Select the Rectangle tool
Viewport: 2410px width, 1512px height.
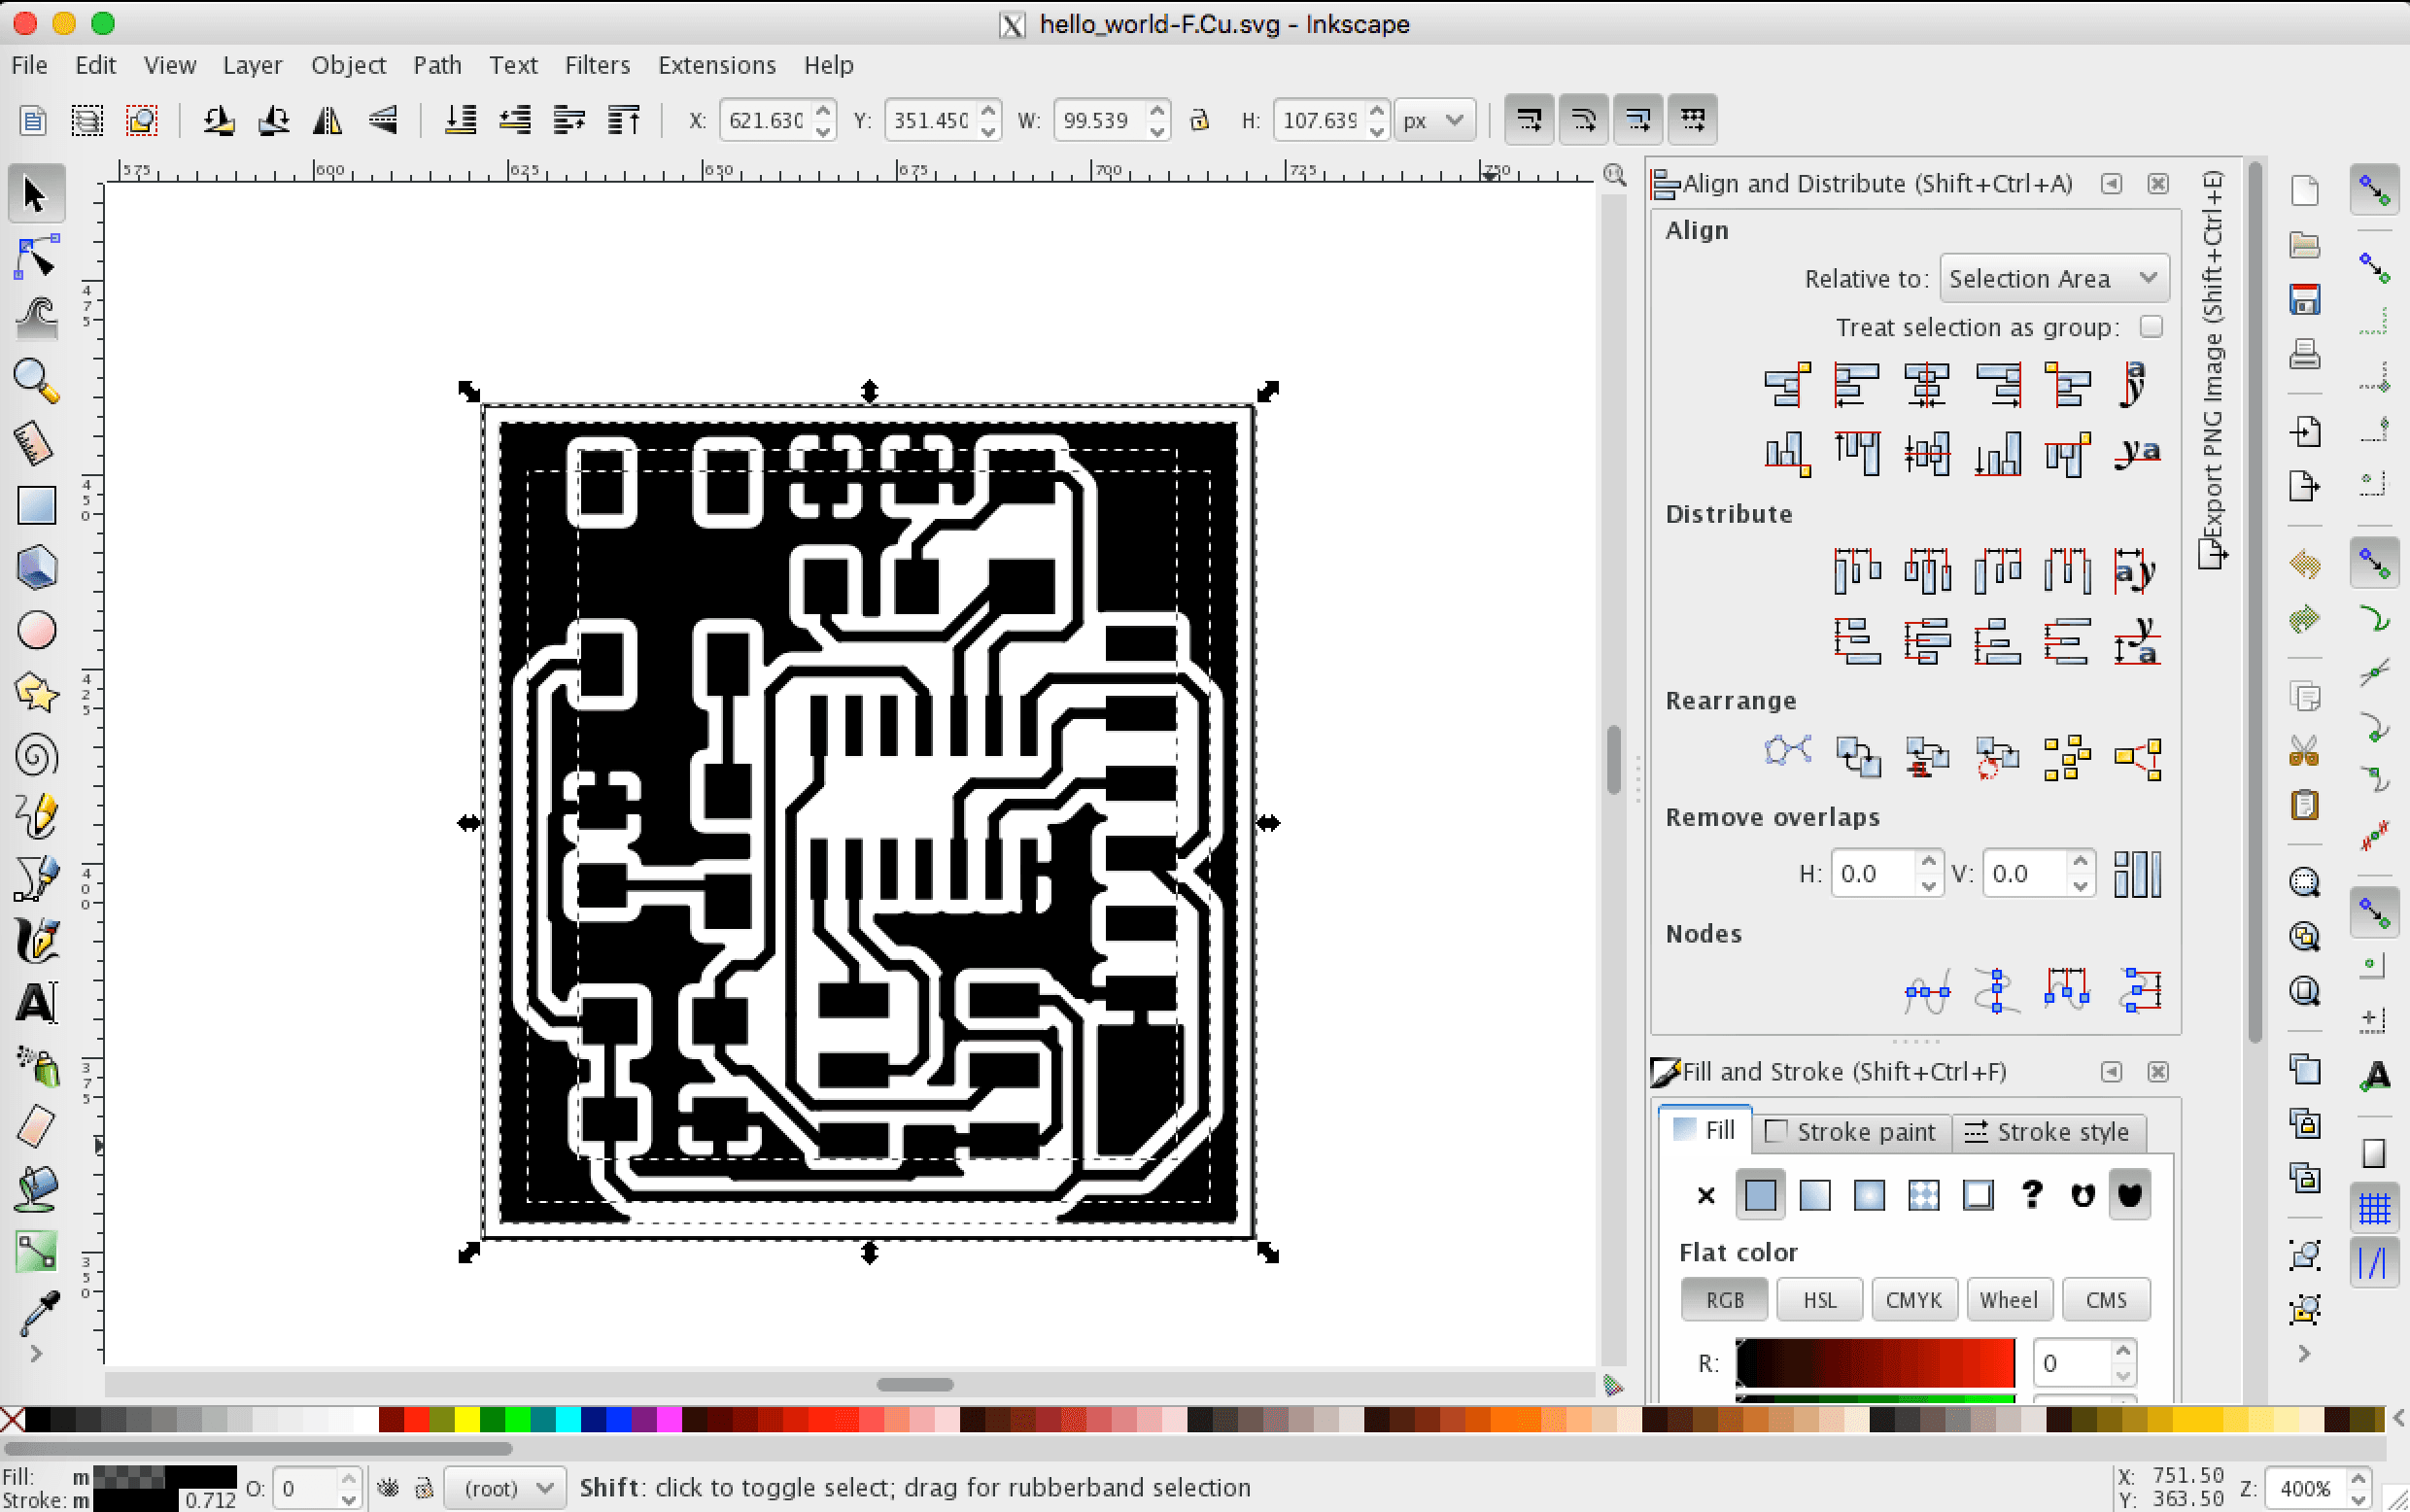[x=36, y=506]
